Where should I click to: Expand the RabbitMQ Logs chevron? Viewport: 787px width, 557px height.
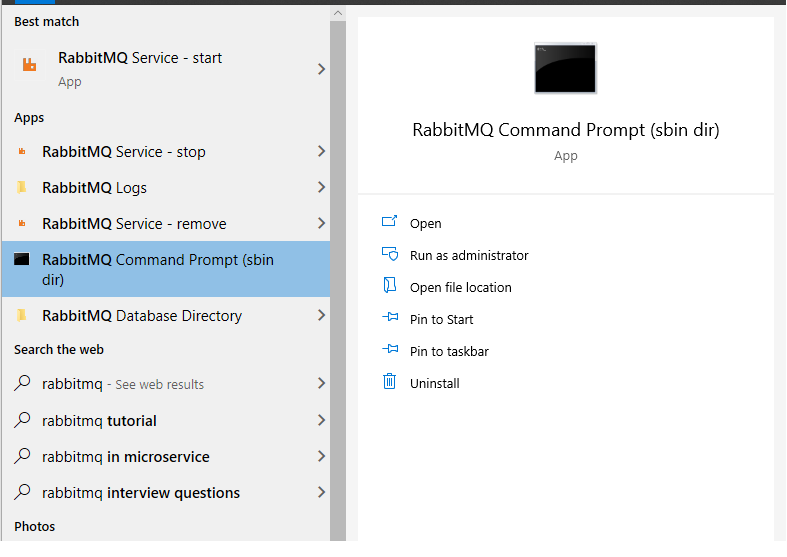point(321,187)
